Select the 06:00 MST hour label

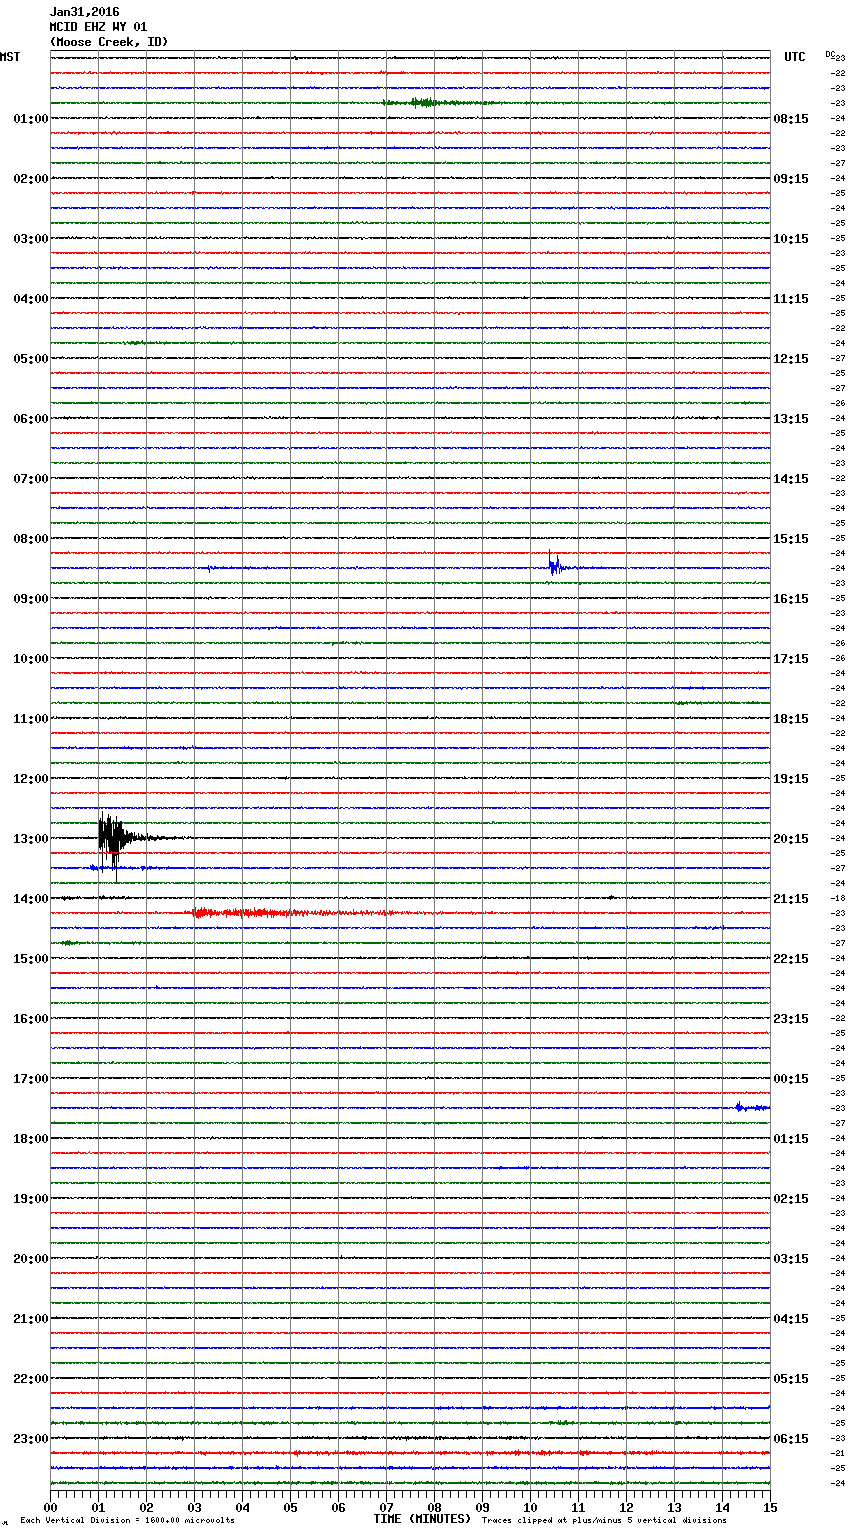[x=30, y=419]
